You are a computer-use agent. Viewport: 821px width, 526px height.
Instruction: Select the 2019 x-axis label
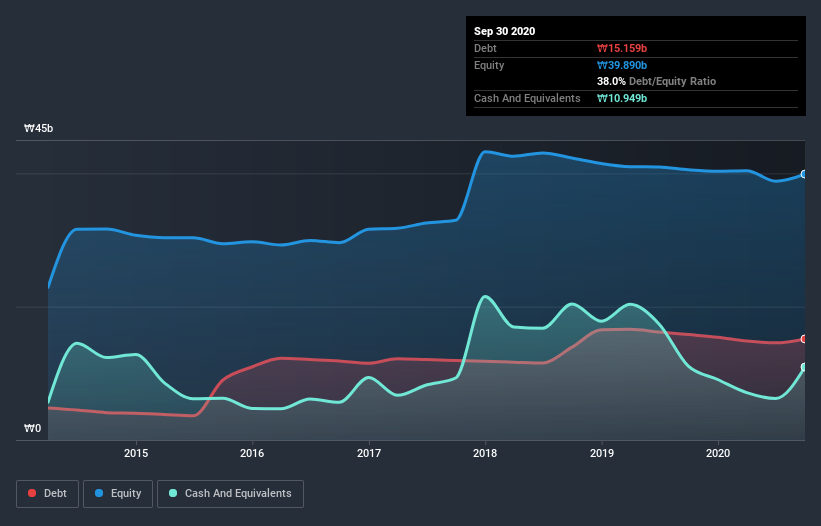point(602,453)
